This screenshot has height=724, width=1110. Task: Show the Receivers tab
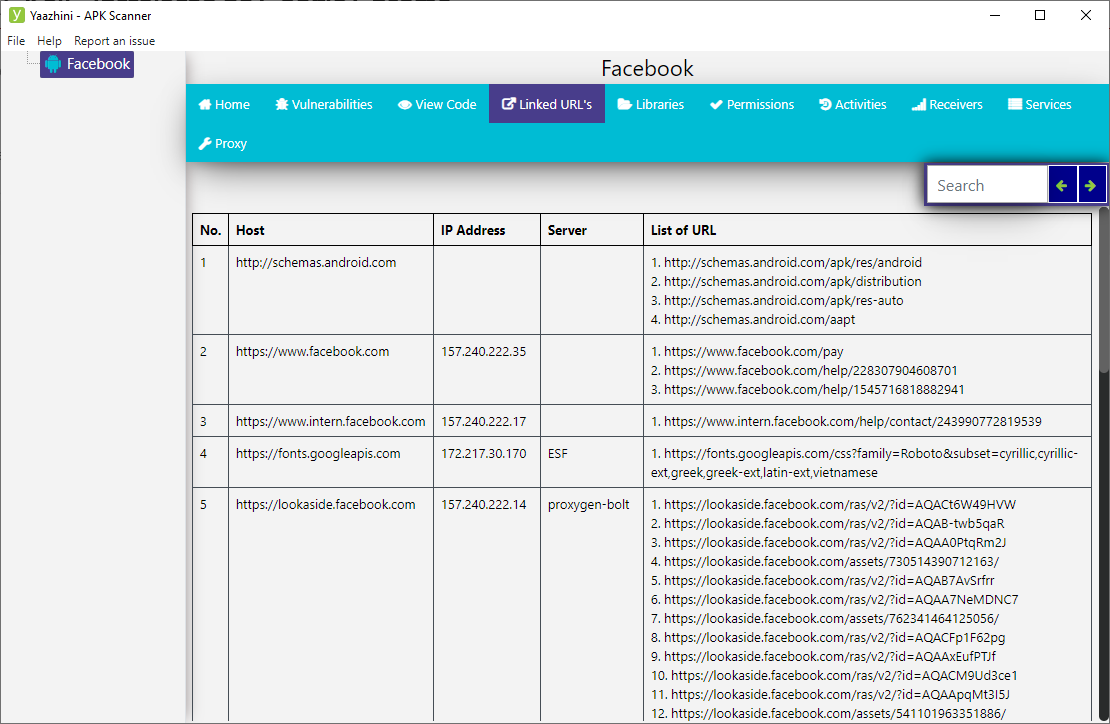947,104
